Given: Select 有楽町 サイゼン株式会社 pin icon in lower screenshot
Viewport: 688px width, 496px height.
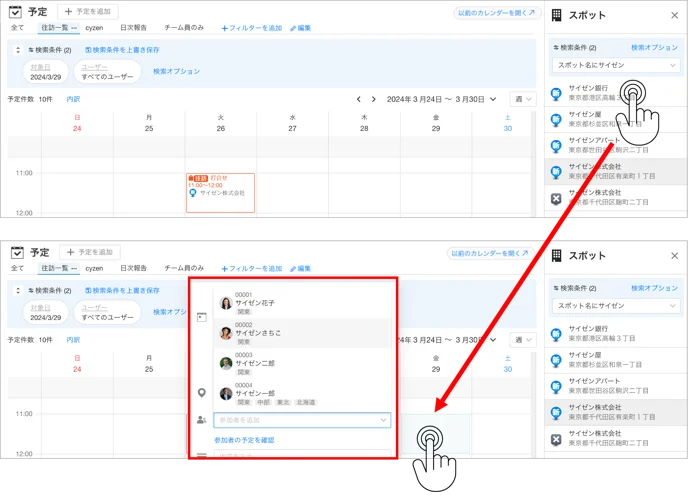Looking at the screenshot, I should pos(556,413).
